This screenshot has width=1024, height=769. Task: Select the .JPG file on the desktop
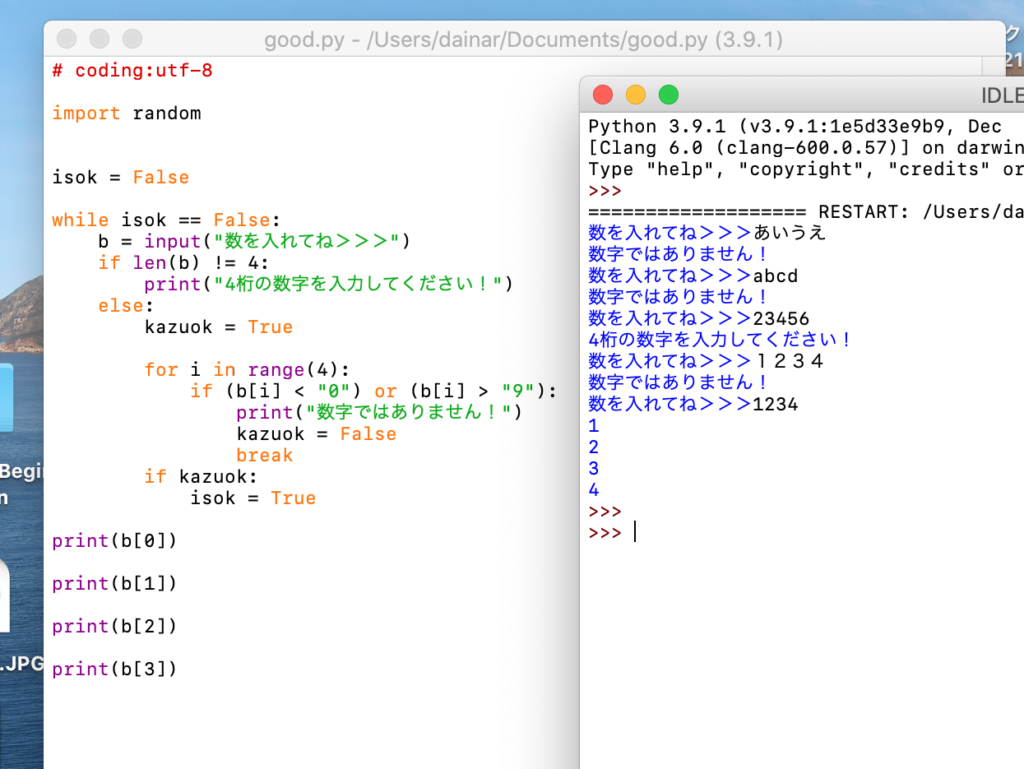coord(20,662)
